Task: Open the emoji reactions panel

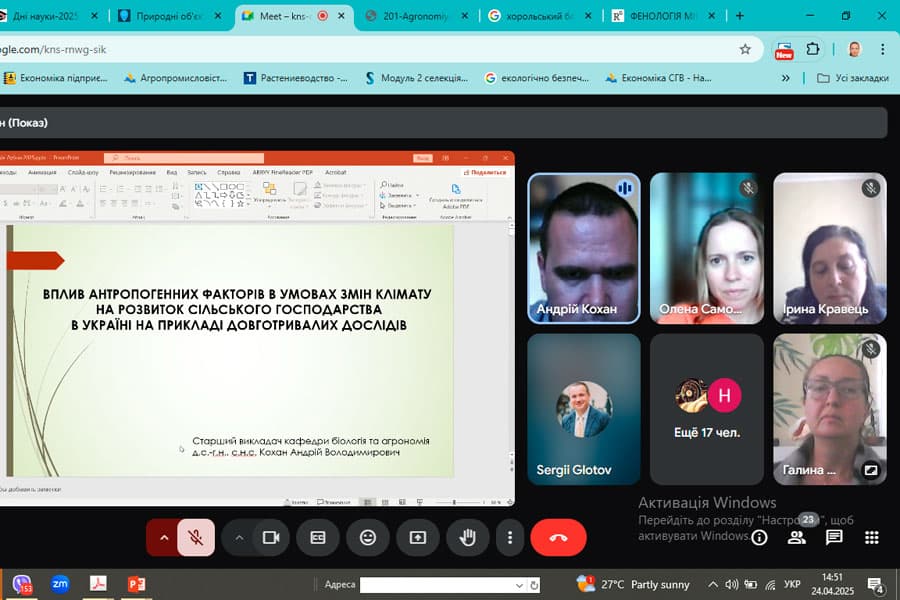Action: click(x=368, y=537)
